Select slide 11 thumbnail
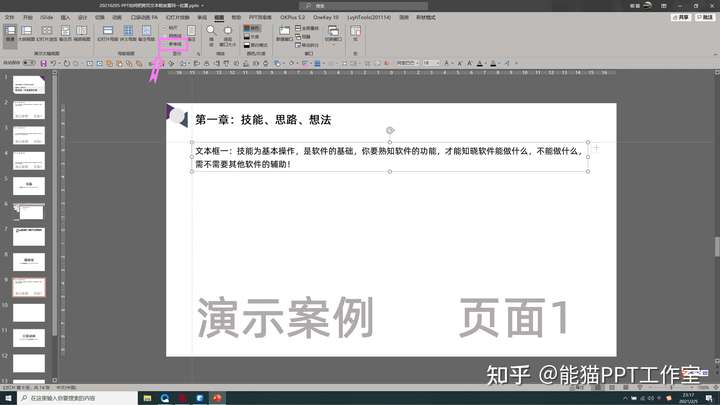Image resolution: width=720 pixels, height=405 pixels. click(28, 338)
